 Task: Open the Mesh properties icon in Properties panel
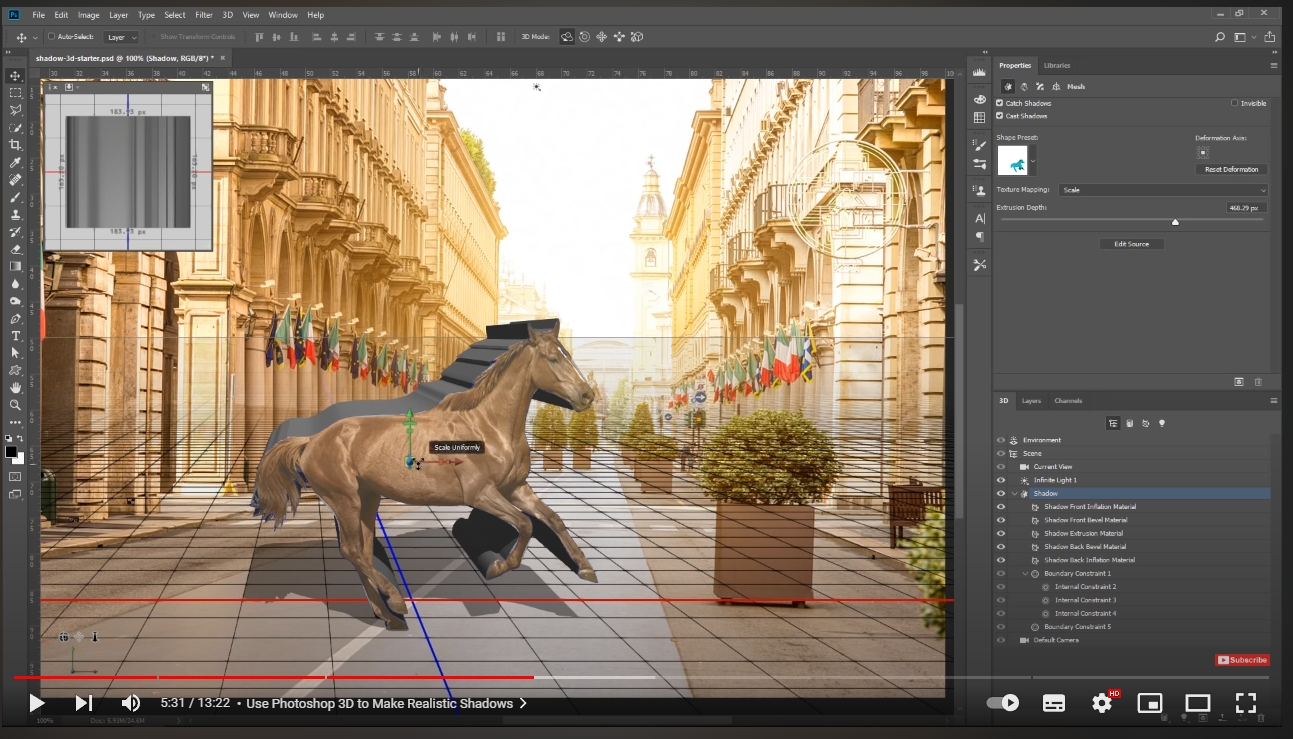1008,86
